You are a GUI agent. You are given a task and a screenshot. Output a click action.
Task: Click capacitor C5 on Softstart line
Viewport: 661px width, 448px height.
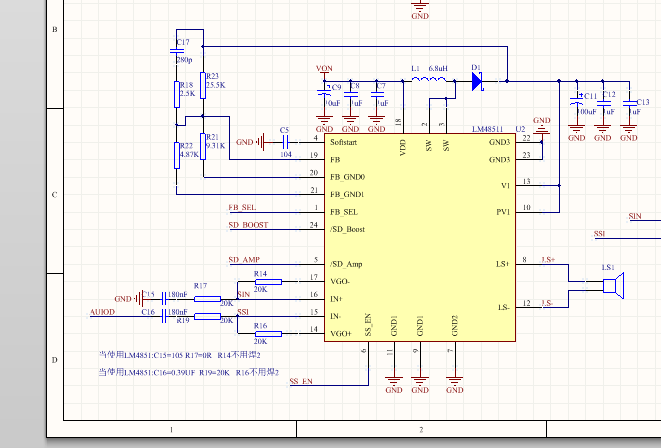point(285,142)
